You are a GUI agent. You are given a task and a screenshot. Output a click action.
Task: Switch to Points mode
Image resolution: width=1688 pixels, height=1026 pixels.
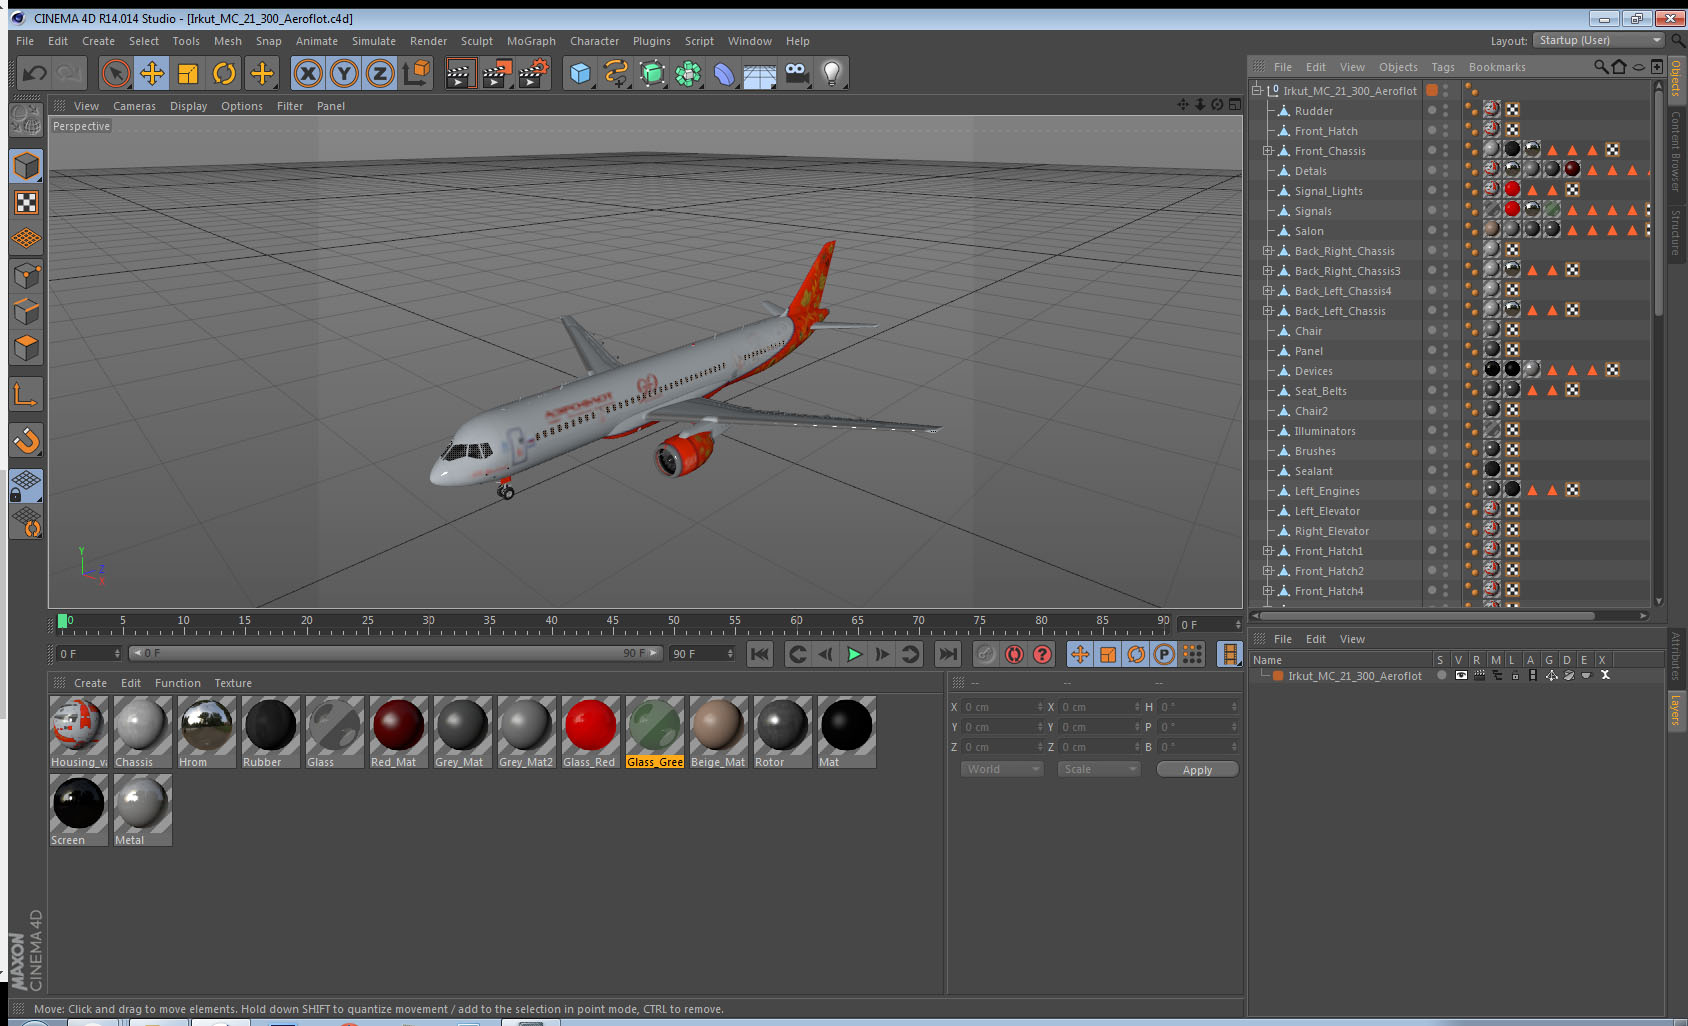27,275
